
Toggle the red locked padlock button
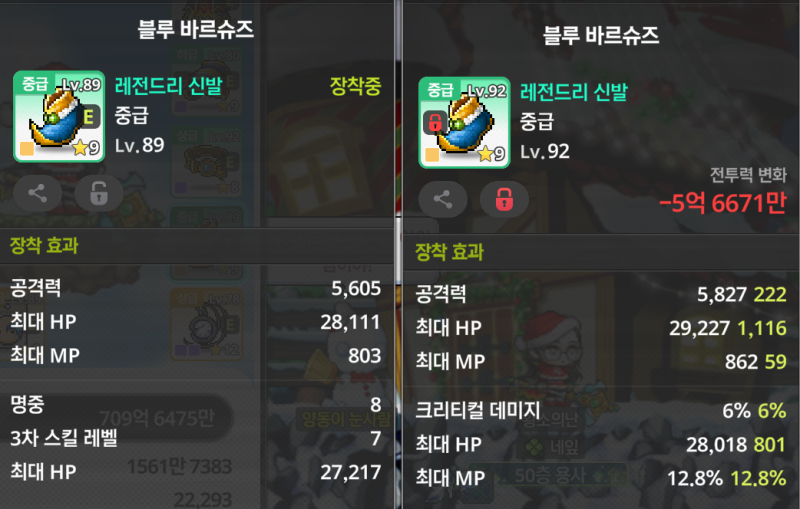(504, 199)
